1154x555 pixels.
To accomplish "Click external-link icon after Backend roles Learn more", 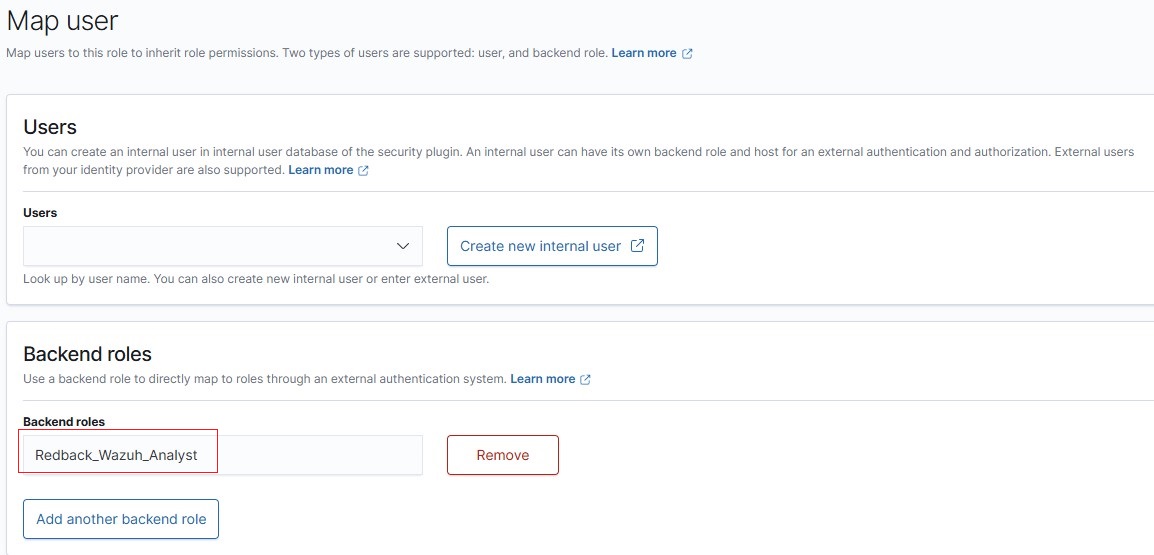I will point(585,379).
